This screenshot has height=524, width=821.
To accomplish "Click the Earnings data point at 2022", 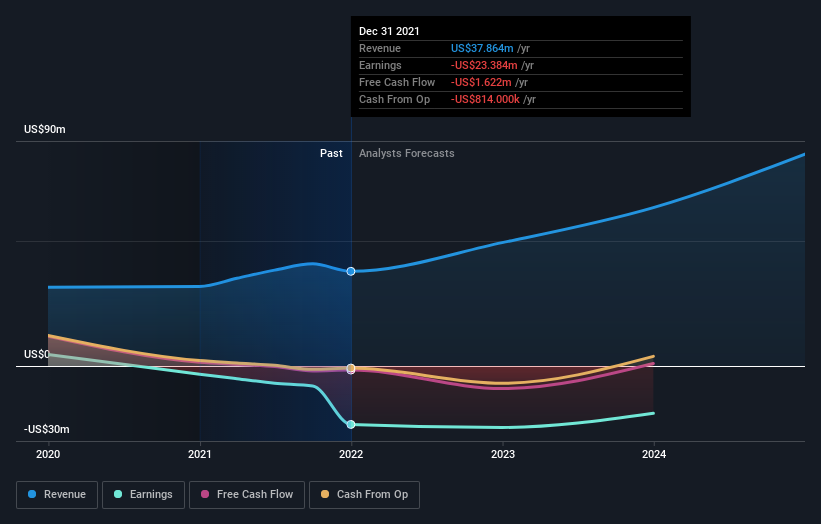I will [351, 425].
